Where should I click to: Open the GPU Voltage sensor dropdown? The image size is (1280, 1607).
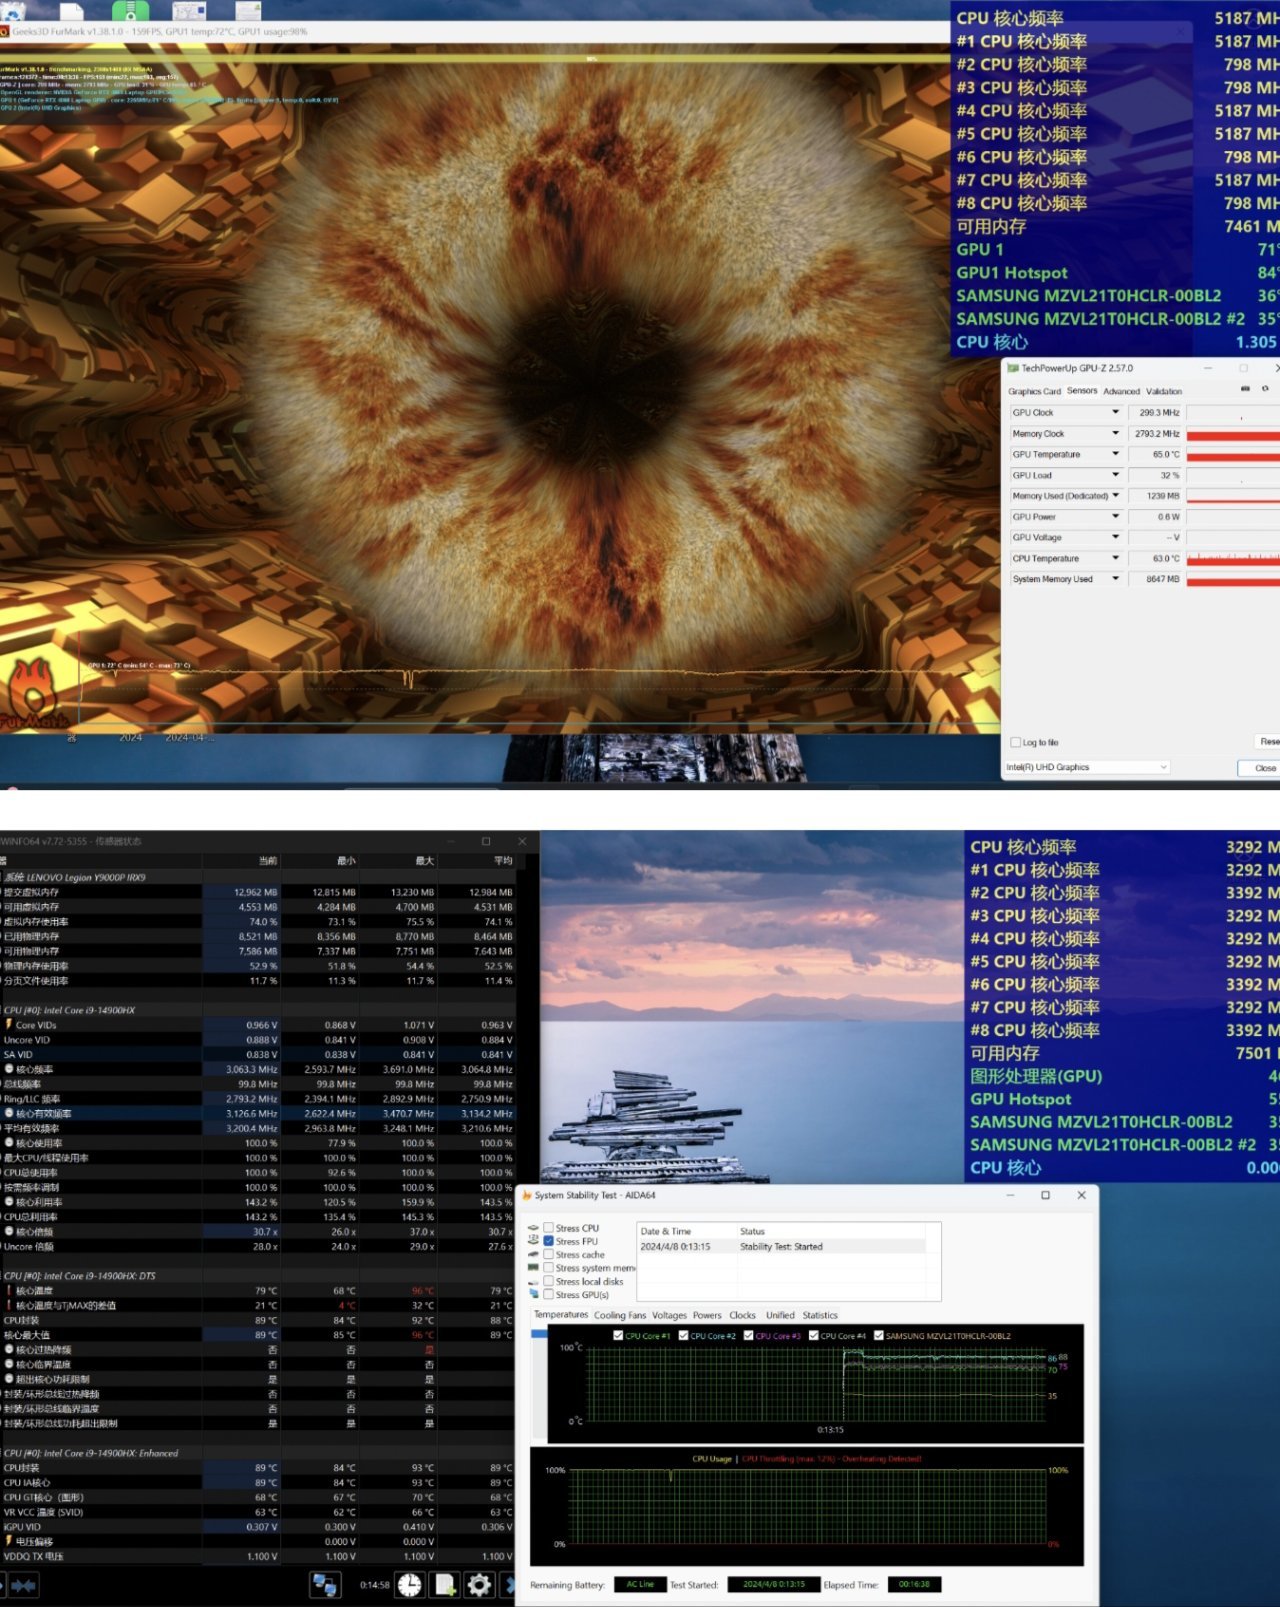click(x=1115, y=537)
